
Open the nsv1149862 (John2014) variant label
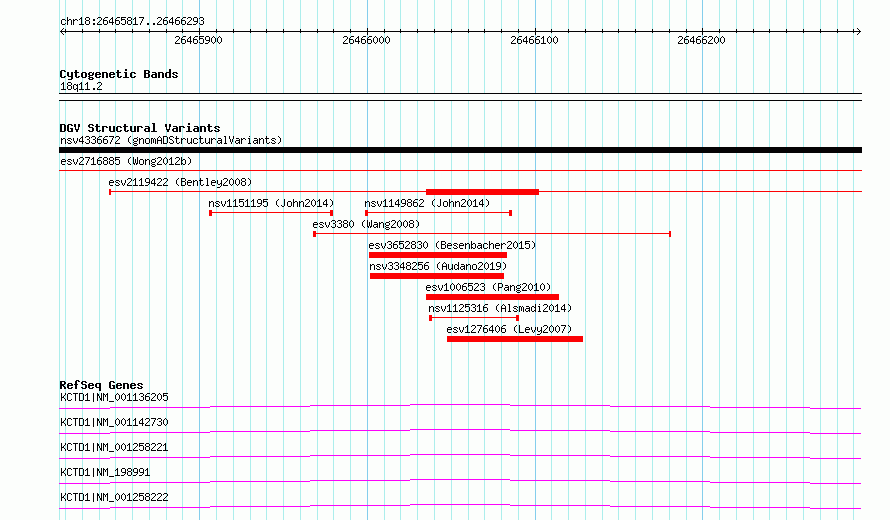tap(427, 203)
